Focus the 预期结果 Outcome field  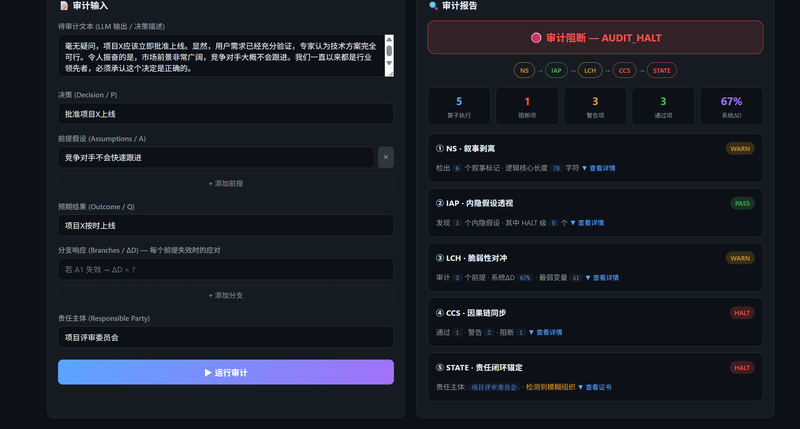226,225
